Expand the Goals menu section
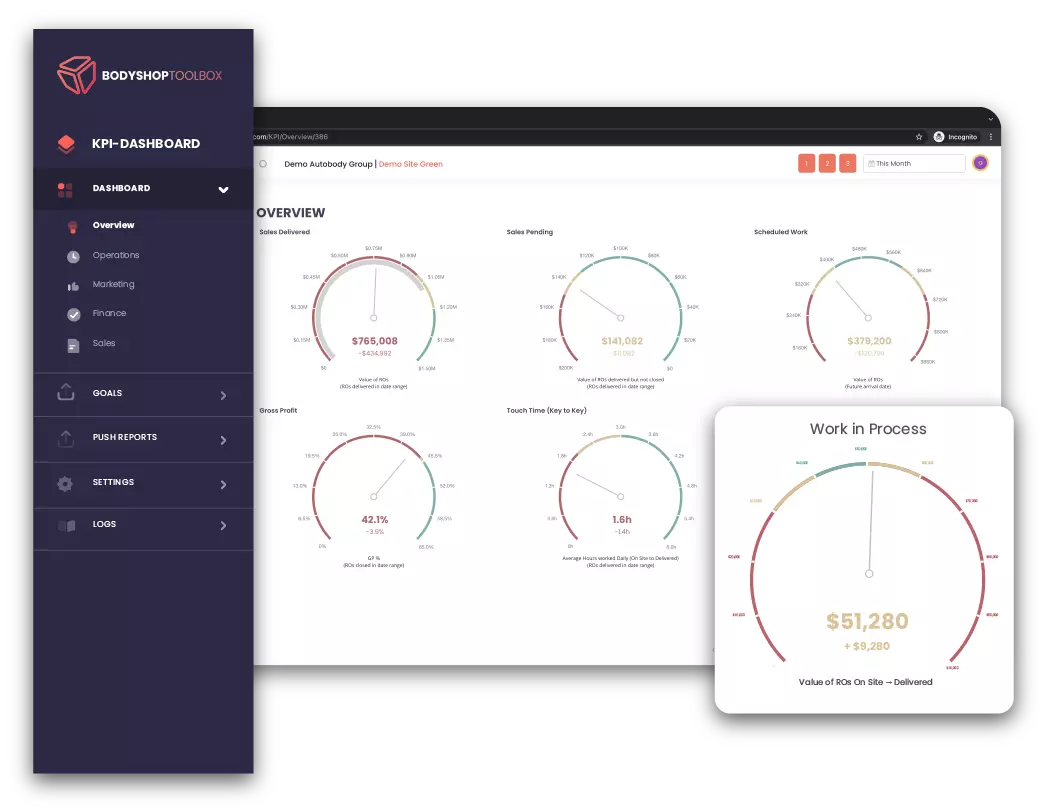The height and width of the screenshot is (808, 1048). click(x=223, y=395)
